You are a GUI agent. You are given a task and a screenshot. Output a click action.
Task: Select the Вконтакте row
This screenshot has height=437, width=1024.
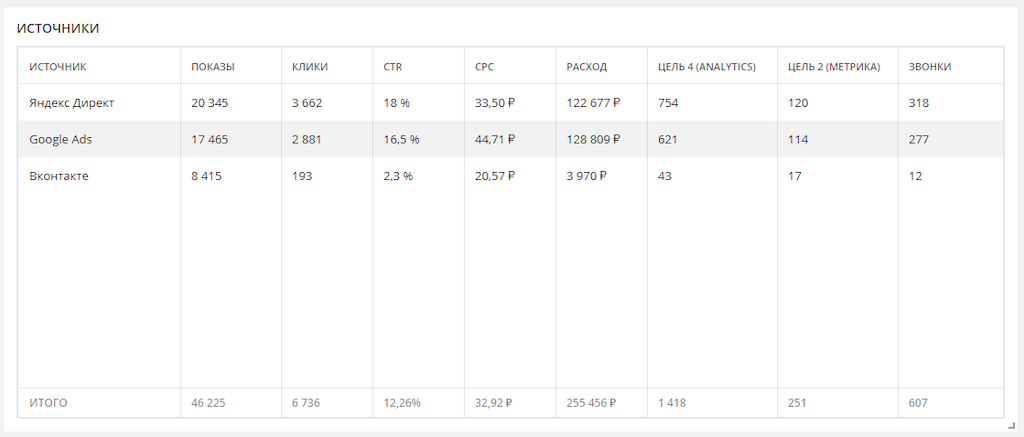point(59,176)
